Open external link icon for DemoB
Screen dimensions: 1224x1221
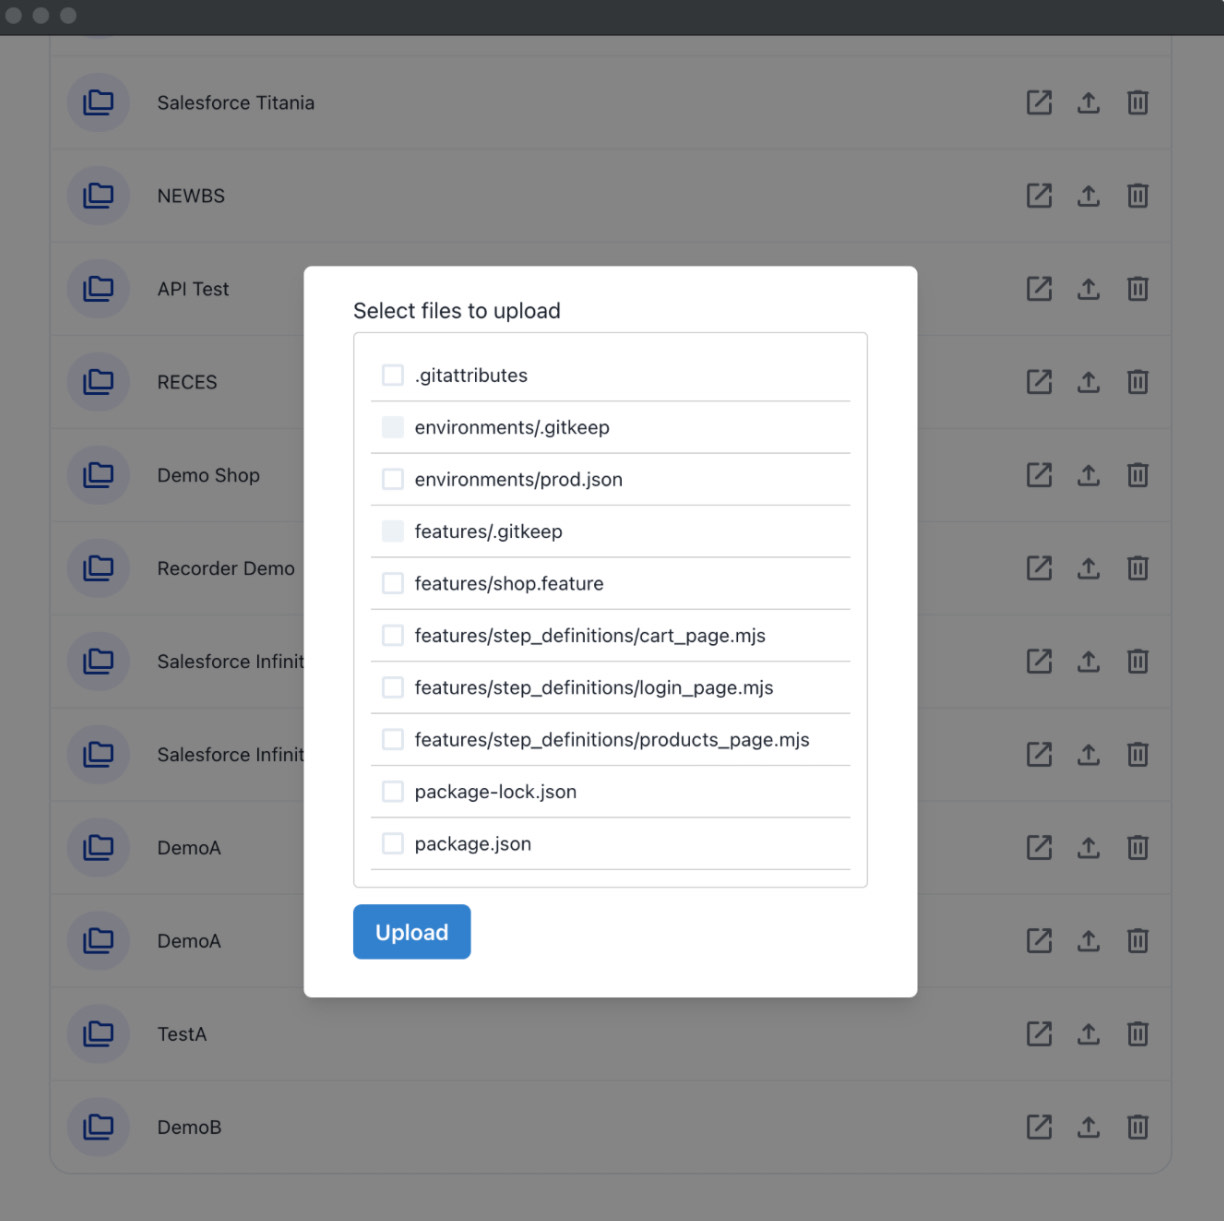[x=1039, y=1127]
